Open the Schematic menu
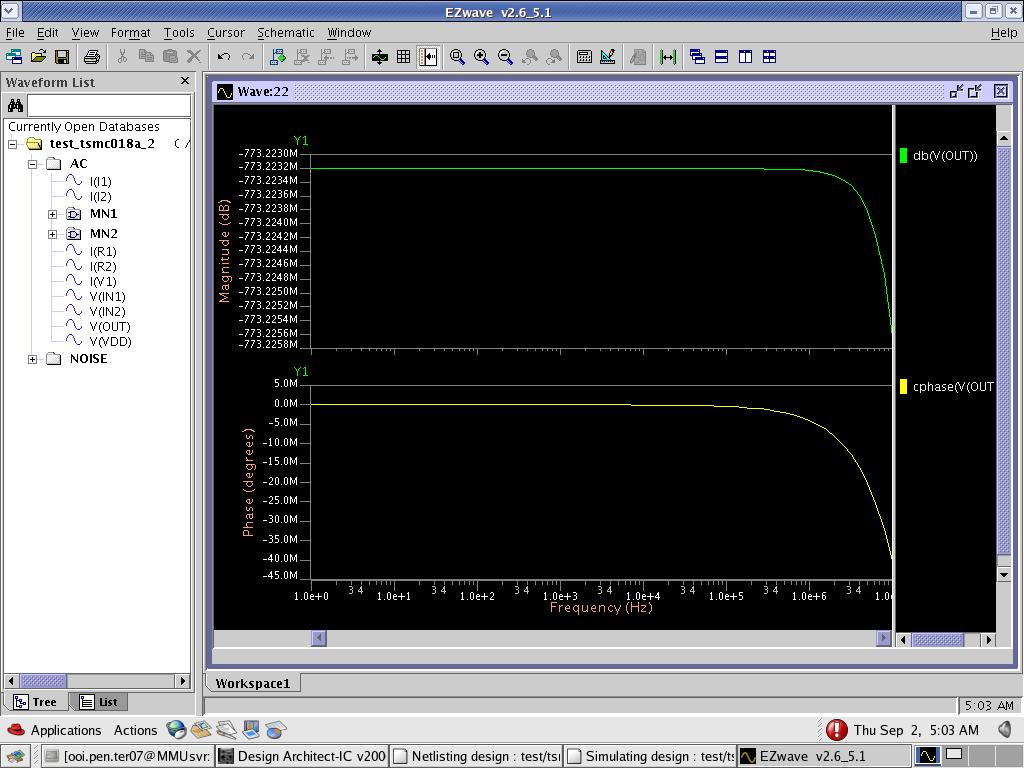1024x768 pixels. click(285, 33)
